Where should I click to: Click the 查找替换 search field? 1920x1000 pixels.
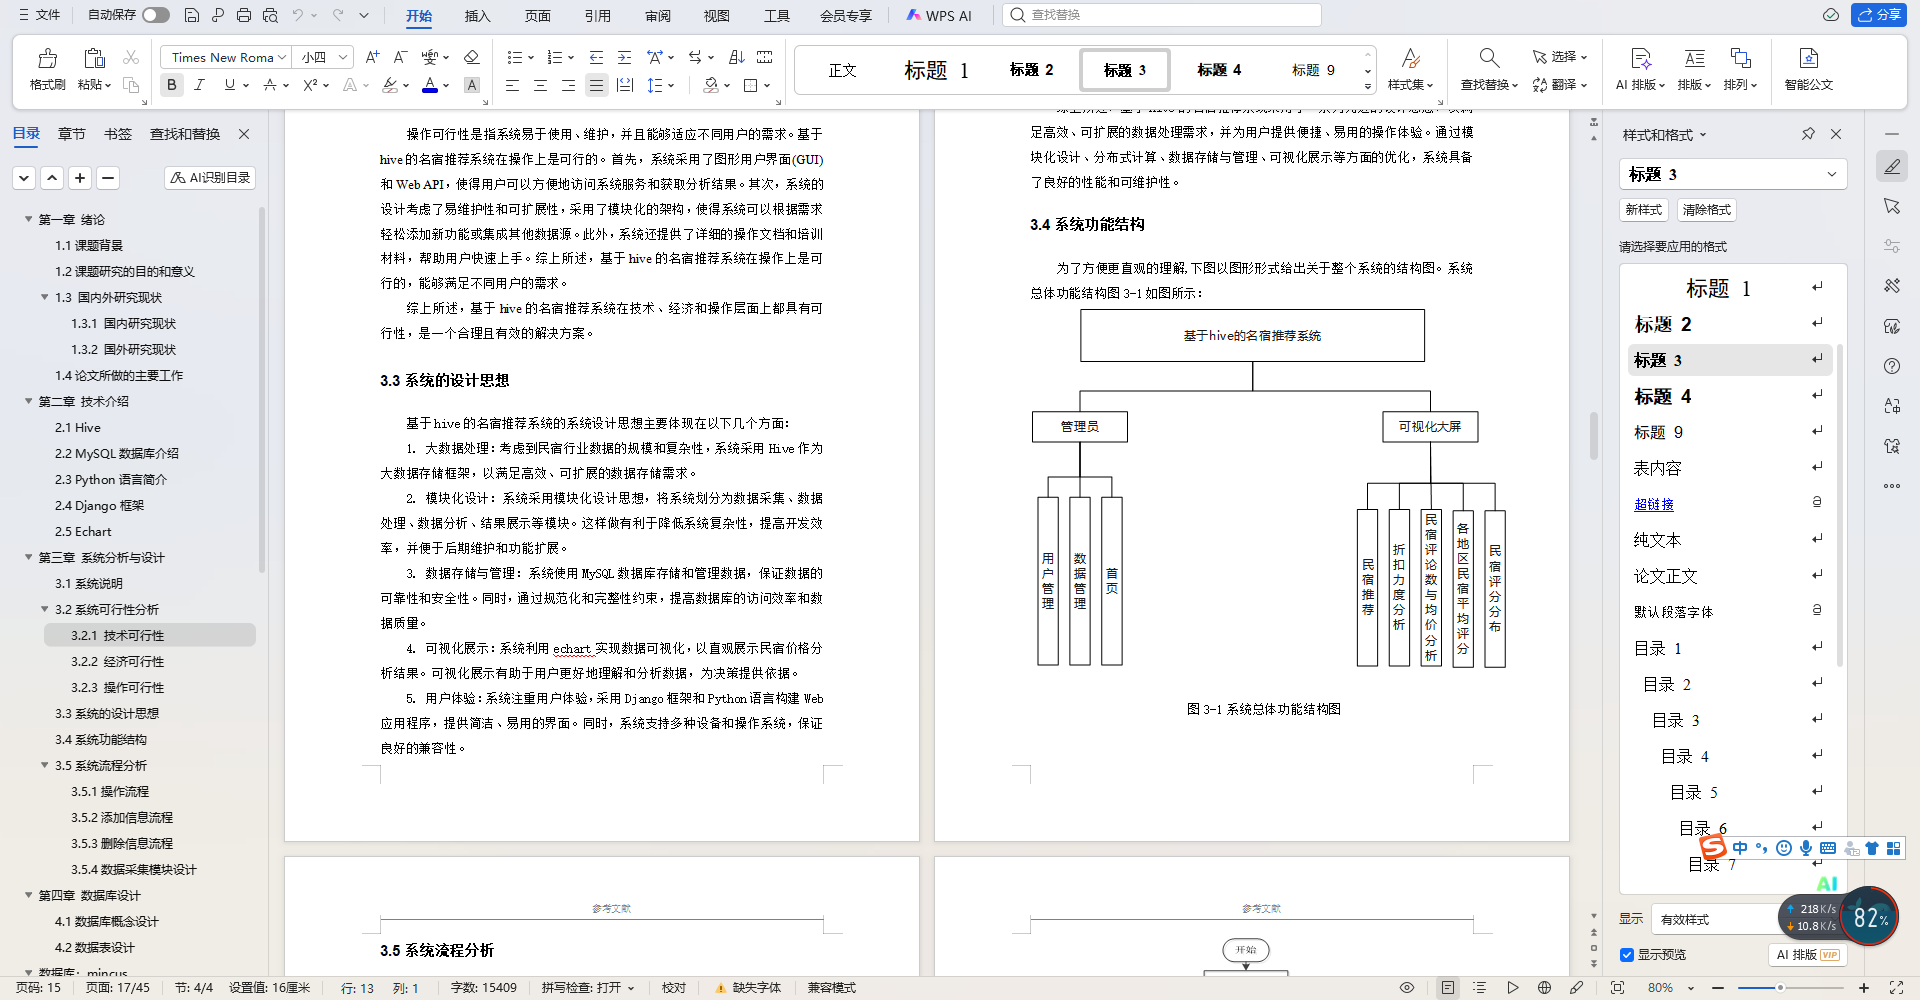[x=1162, y=15]
